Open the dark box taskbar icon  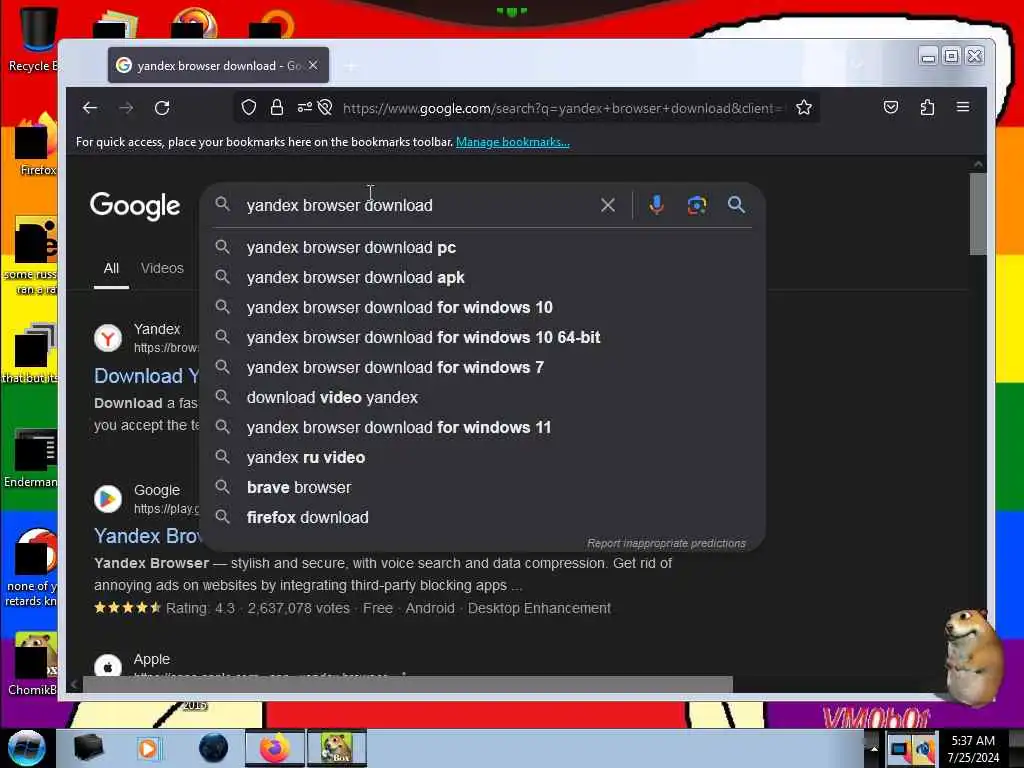point(88,748)
